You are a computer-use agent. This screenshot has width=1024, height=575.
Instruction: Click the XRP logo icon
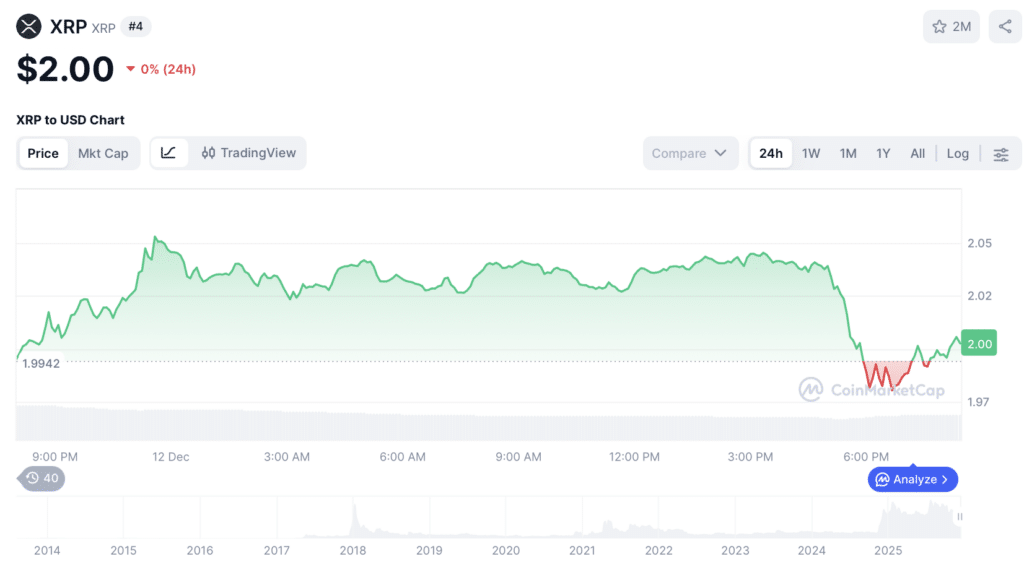(x=29, y=27)
